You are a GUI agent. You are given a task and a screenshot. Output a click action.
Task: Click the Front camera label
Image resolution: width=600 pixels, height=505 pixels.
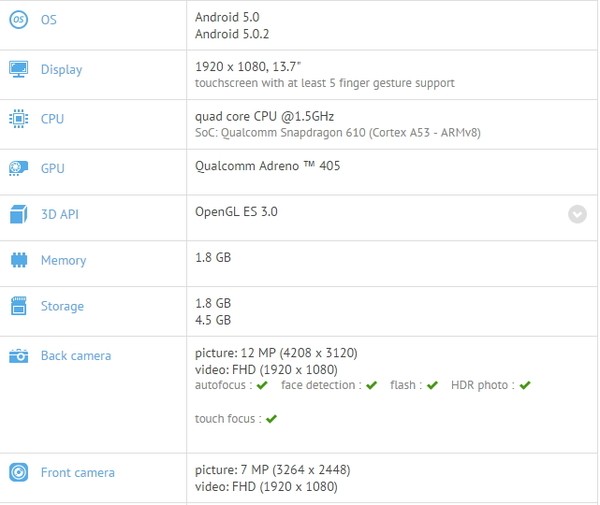tap(77, 472)
